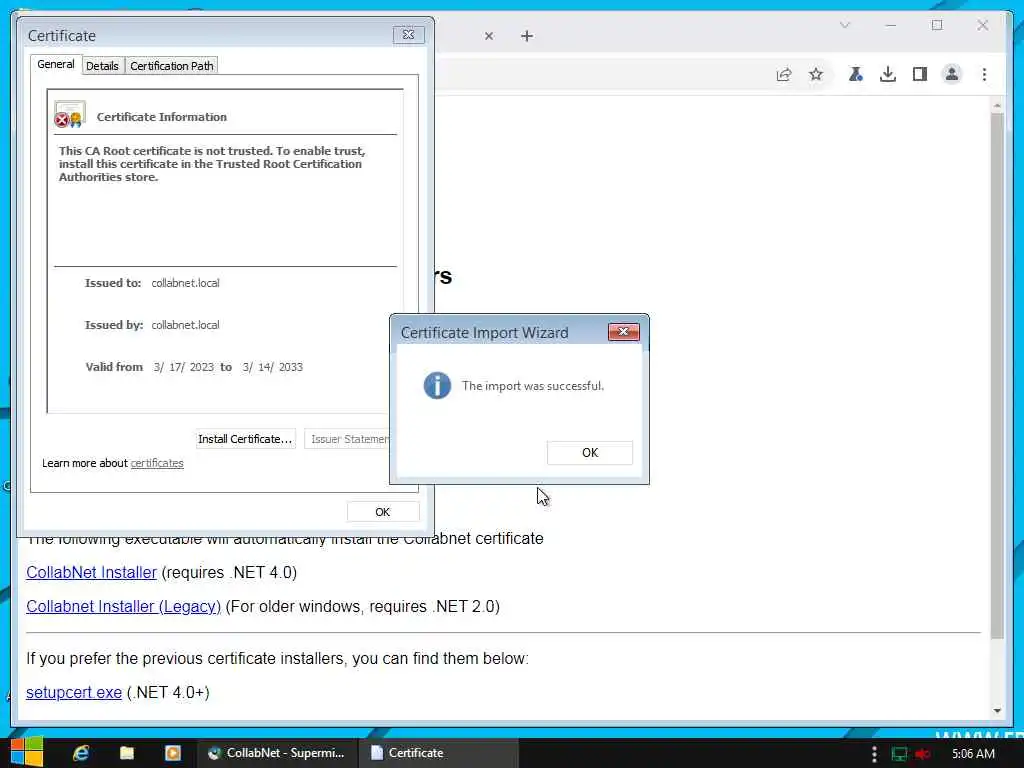Image resolution: width=1024 pixels, height=768 pixels.
Task: Download the CollabNet Installer
Action: (91, 572)
